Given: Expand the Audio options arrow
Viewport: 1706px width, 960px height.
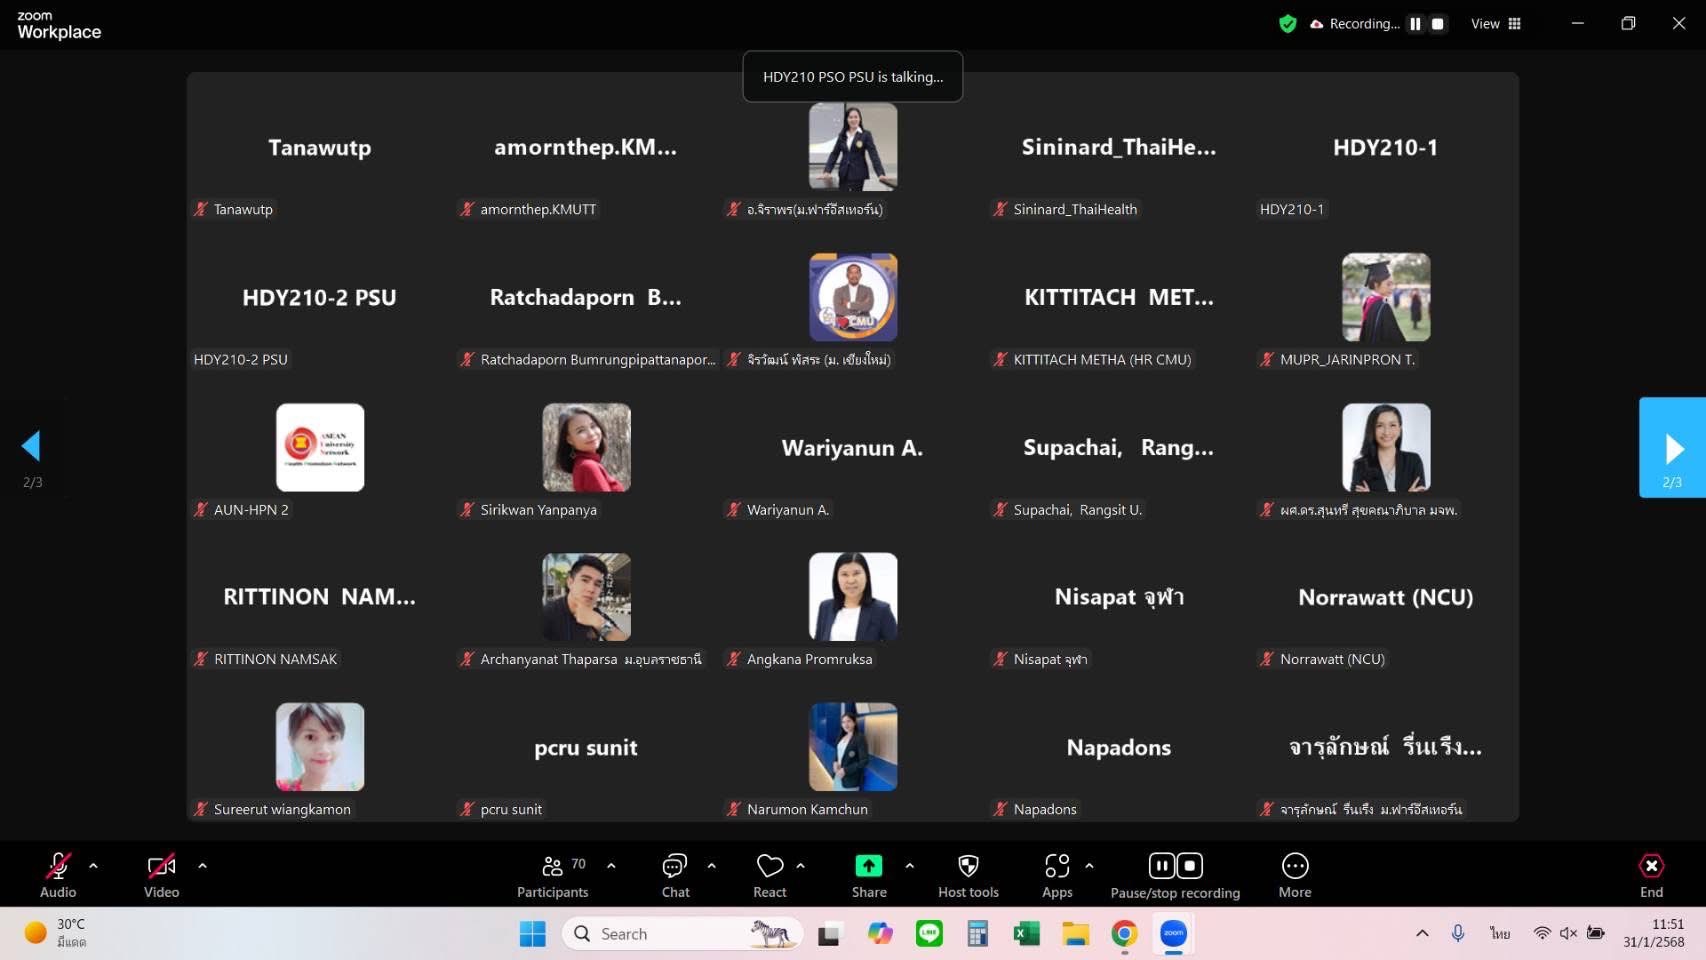Looking at the screenshot, I should pos(94,866).
